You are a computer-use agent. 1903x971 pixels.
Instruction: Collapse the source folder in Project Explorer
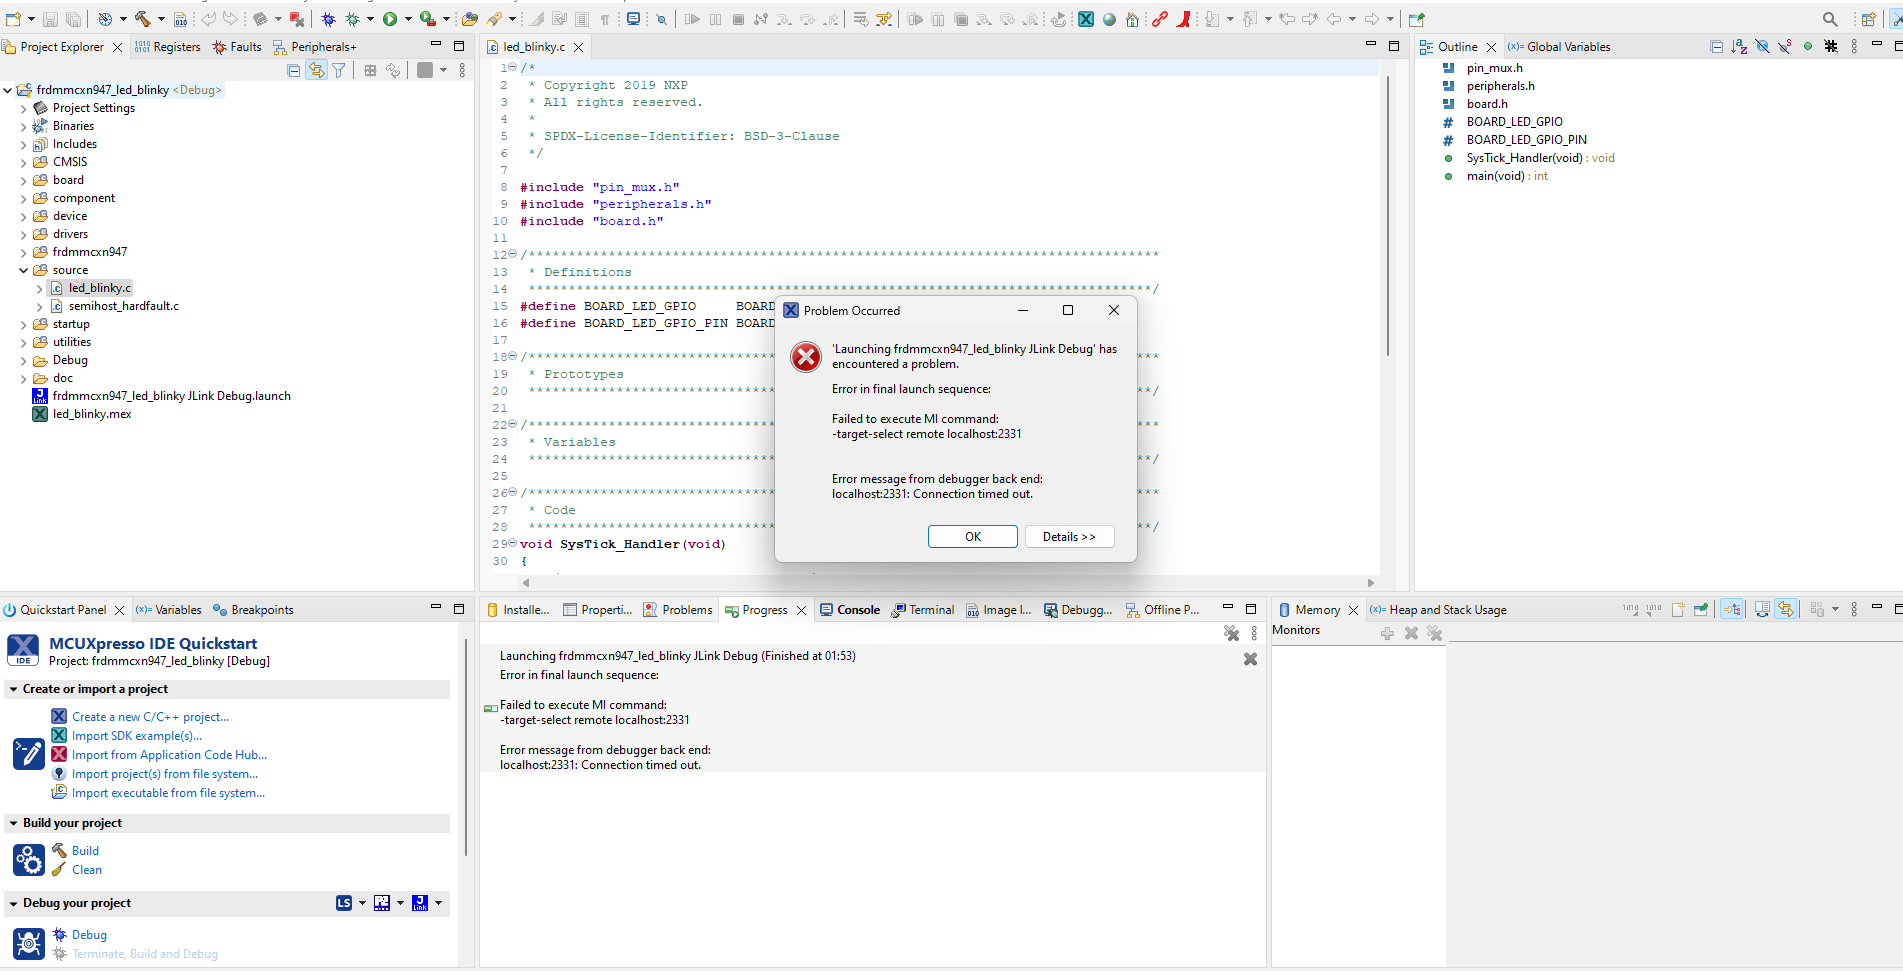[x=23, y=269]
